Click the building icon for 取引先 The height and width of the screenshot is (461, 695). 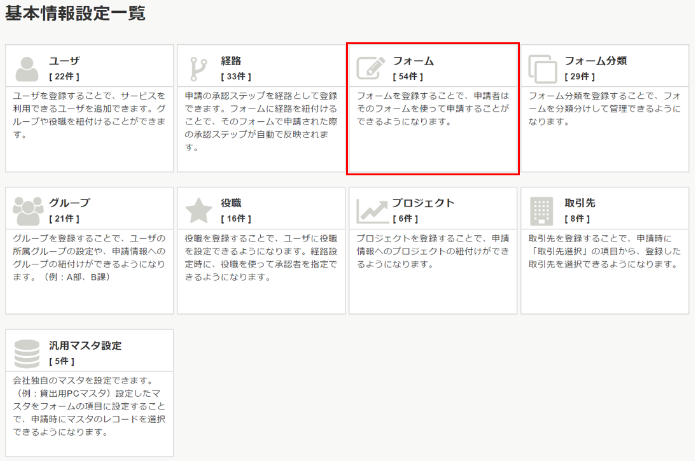click(x=542, y=210)
